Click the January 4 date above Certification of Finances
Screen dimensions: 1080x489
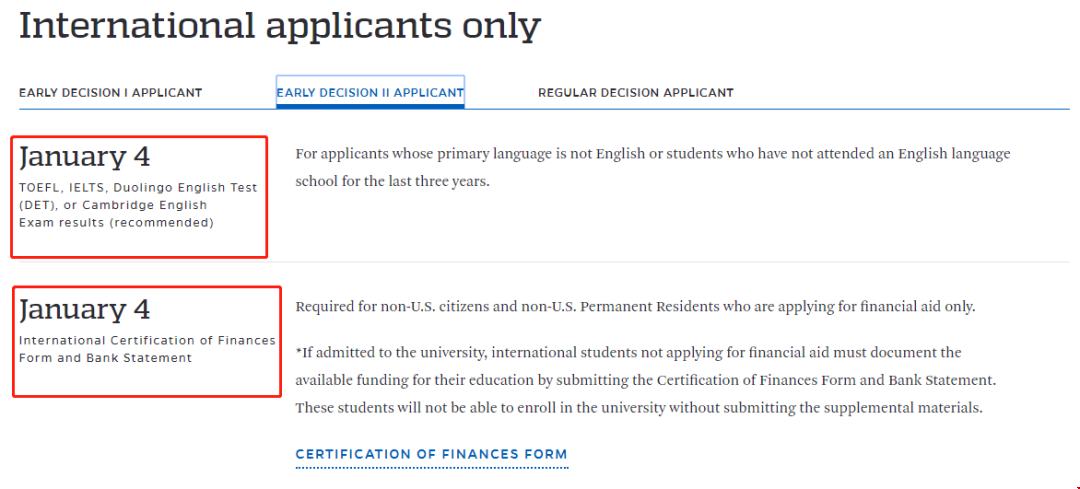click(x=85, y=310)
